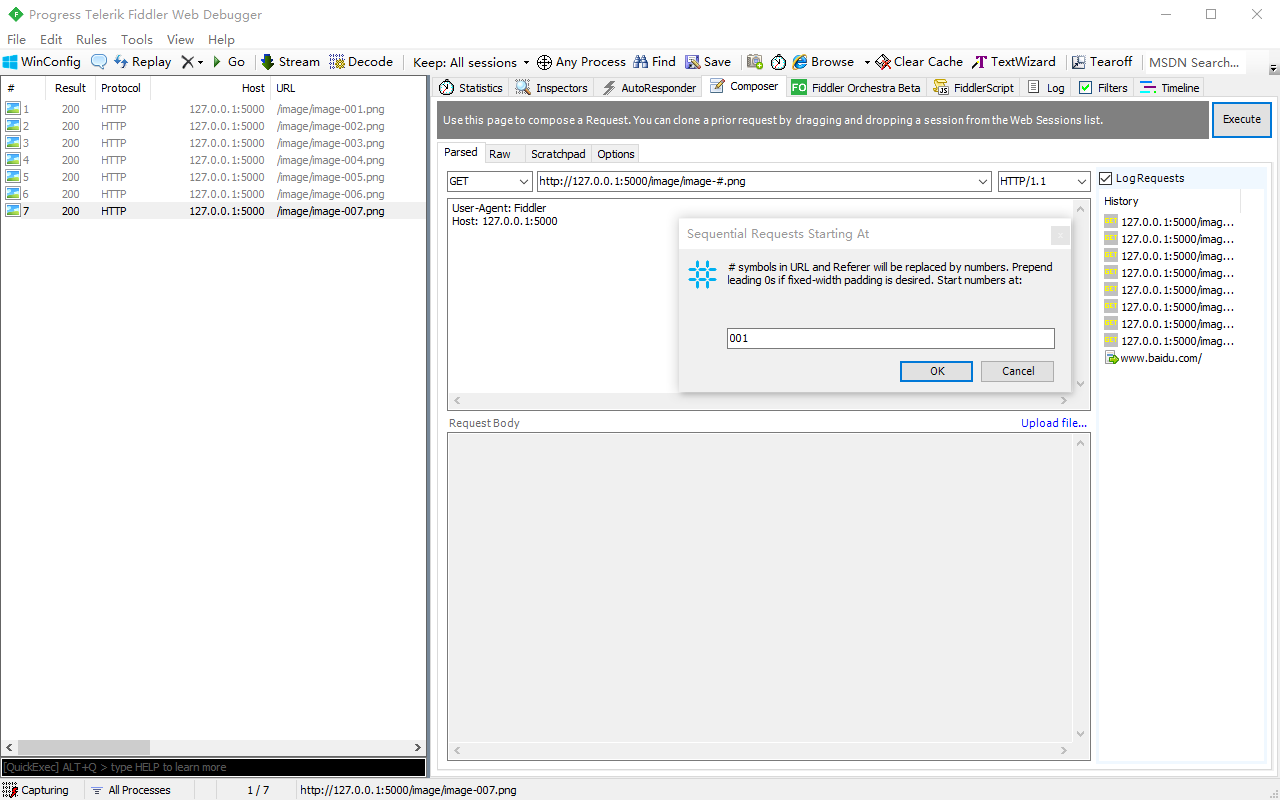Screen dimensions: 1280x800
Task: Expand the Remove sessions dropdown arrow
Action: point(200,62)
